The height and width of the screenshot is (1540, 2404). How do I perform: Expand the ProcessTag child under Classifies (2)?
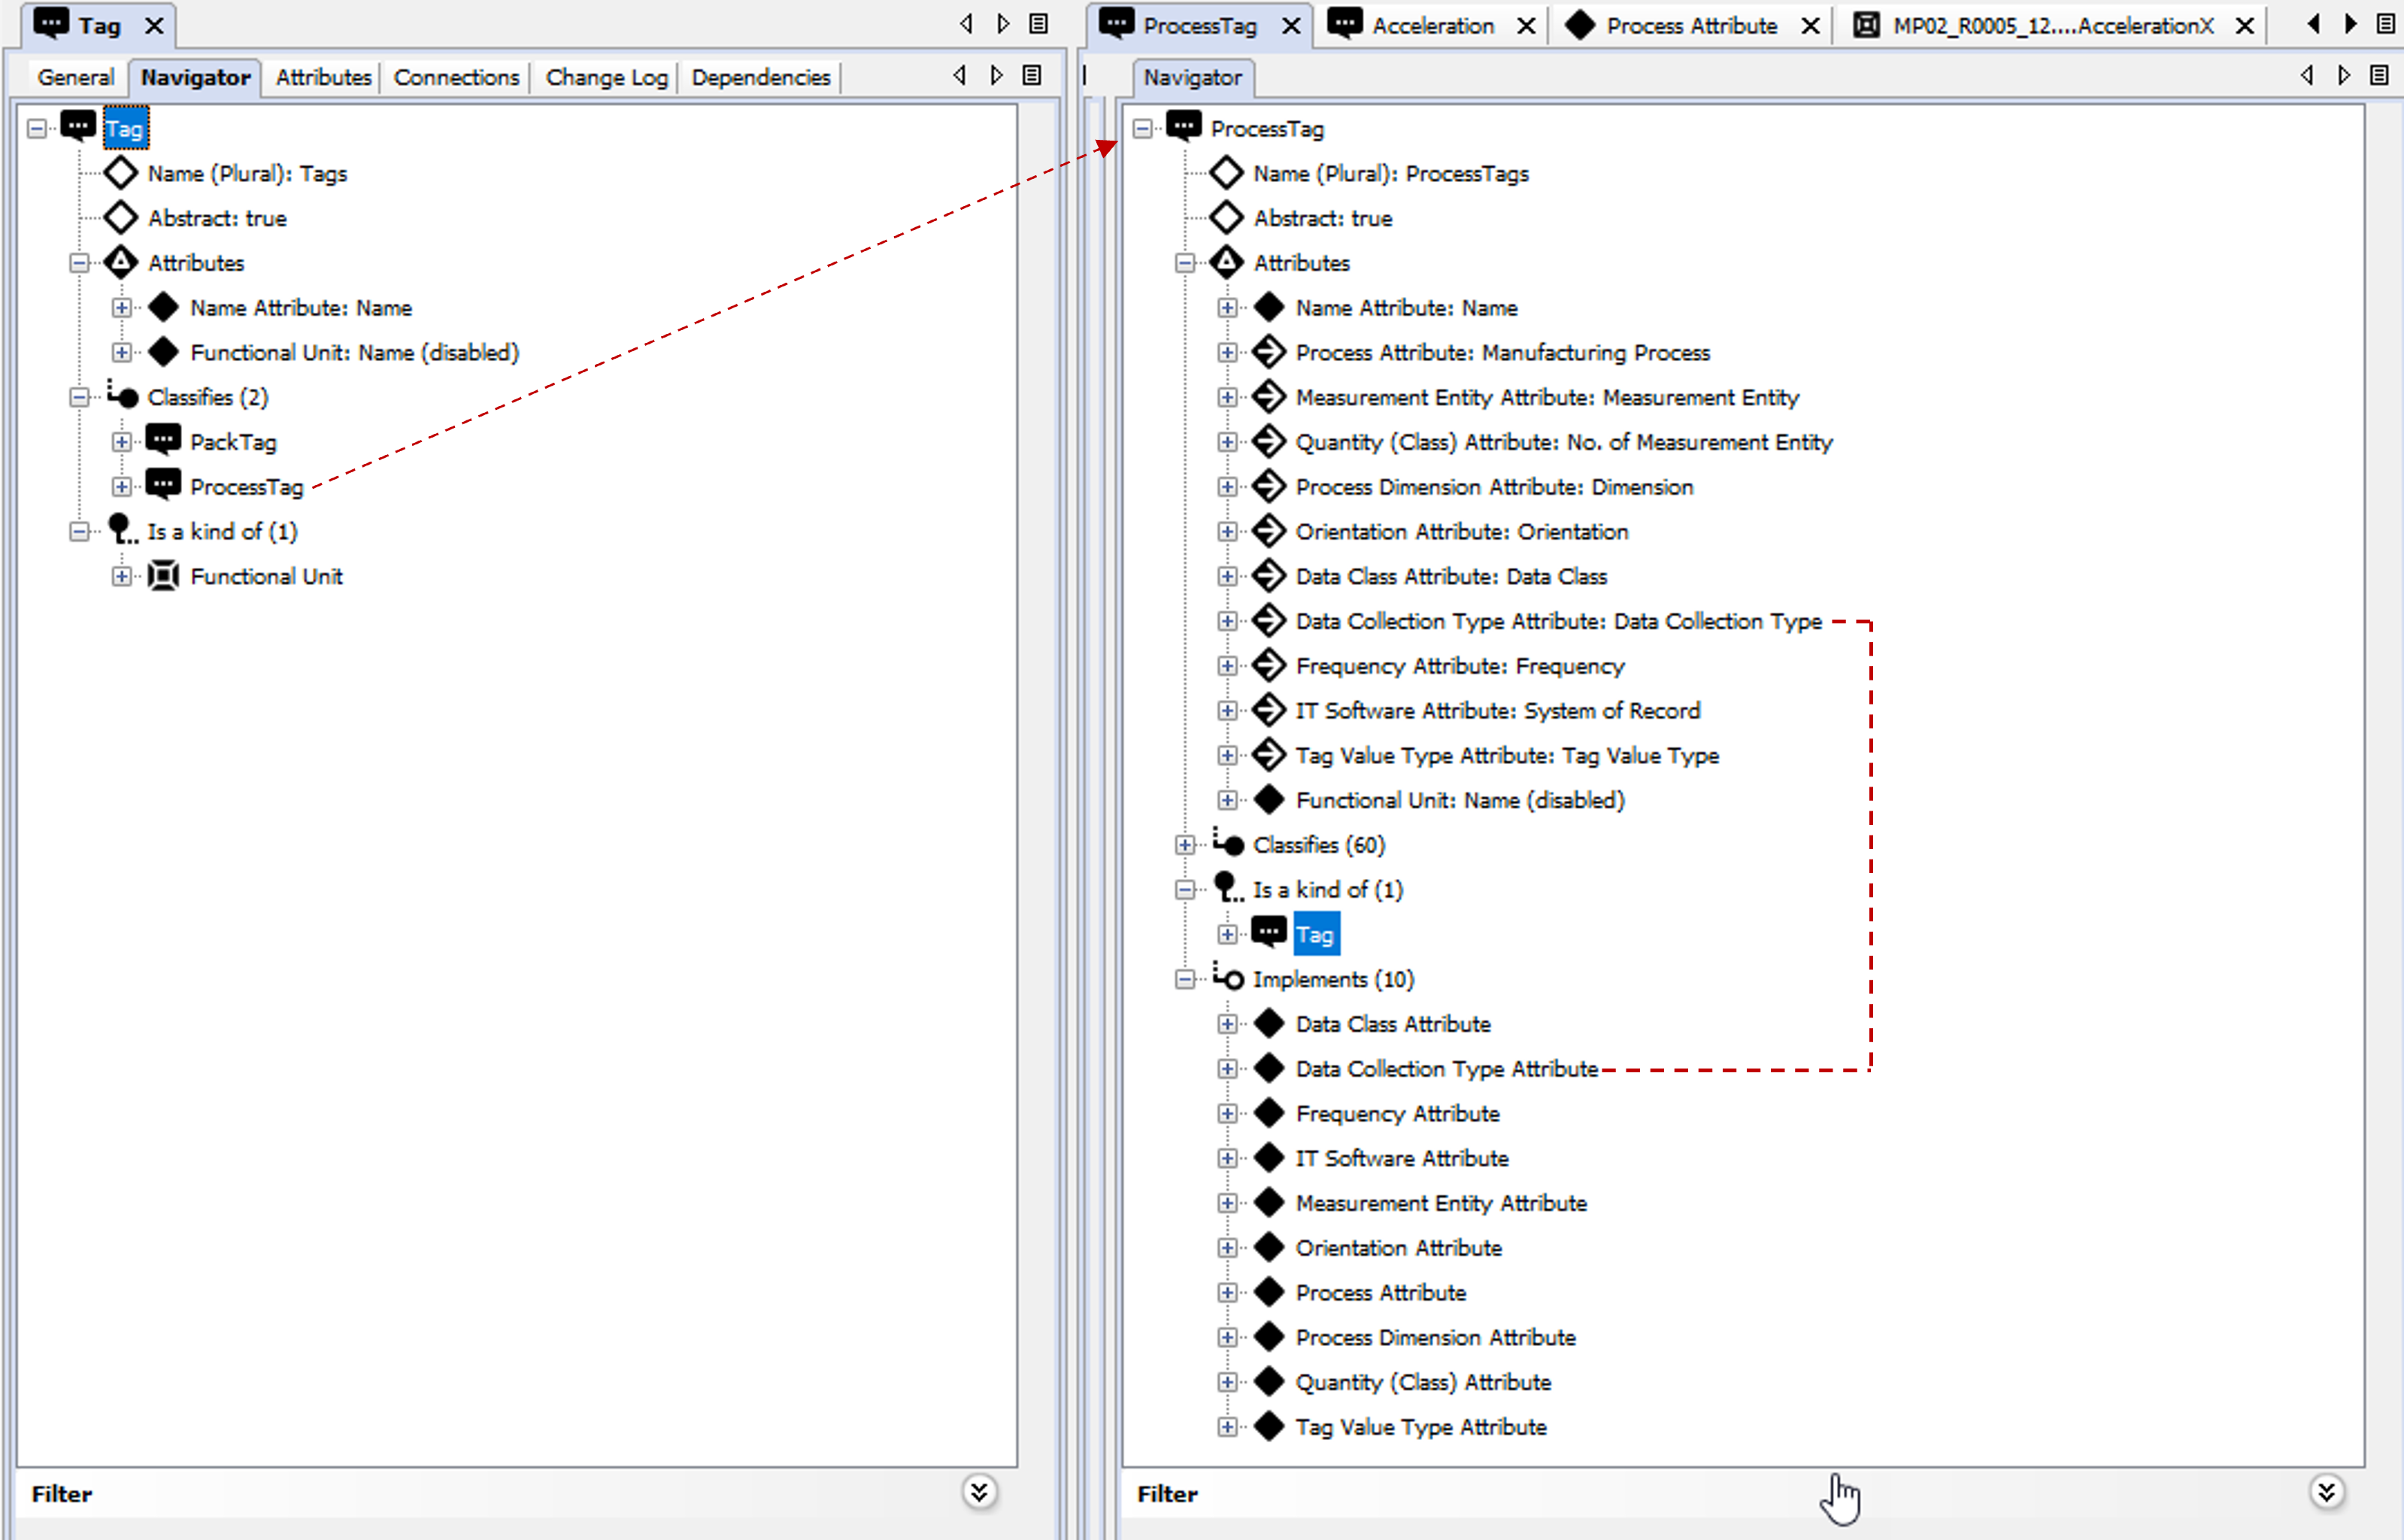coord(121,487)
